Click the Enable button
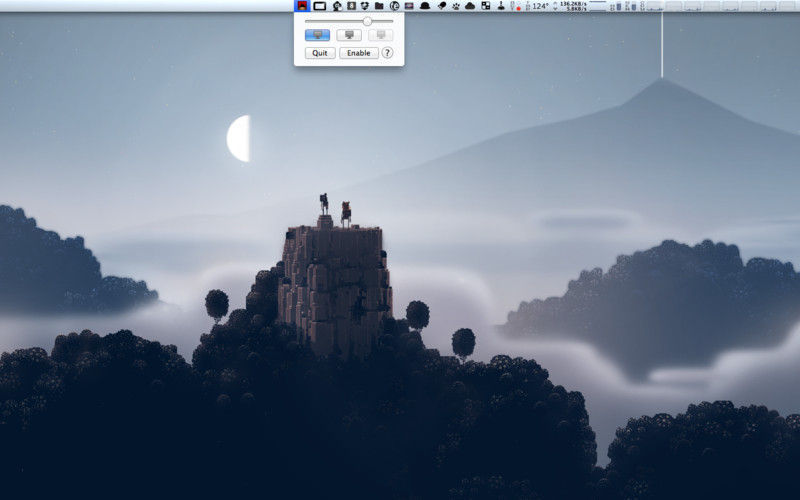This screenshot has width=800, height=500. (x=359, y=53)
